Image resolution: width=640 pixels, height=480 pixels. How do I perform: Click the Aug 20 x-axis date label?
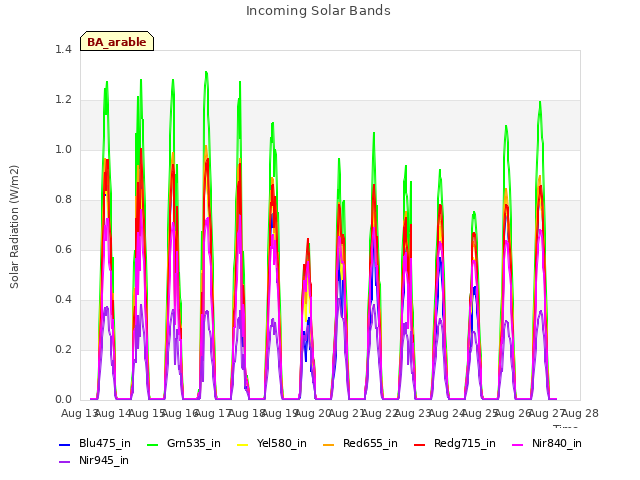312,413
